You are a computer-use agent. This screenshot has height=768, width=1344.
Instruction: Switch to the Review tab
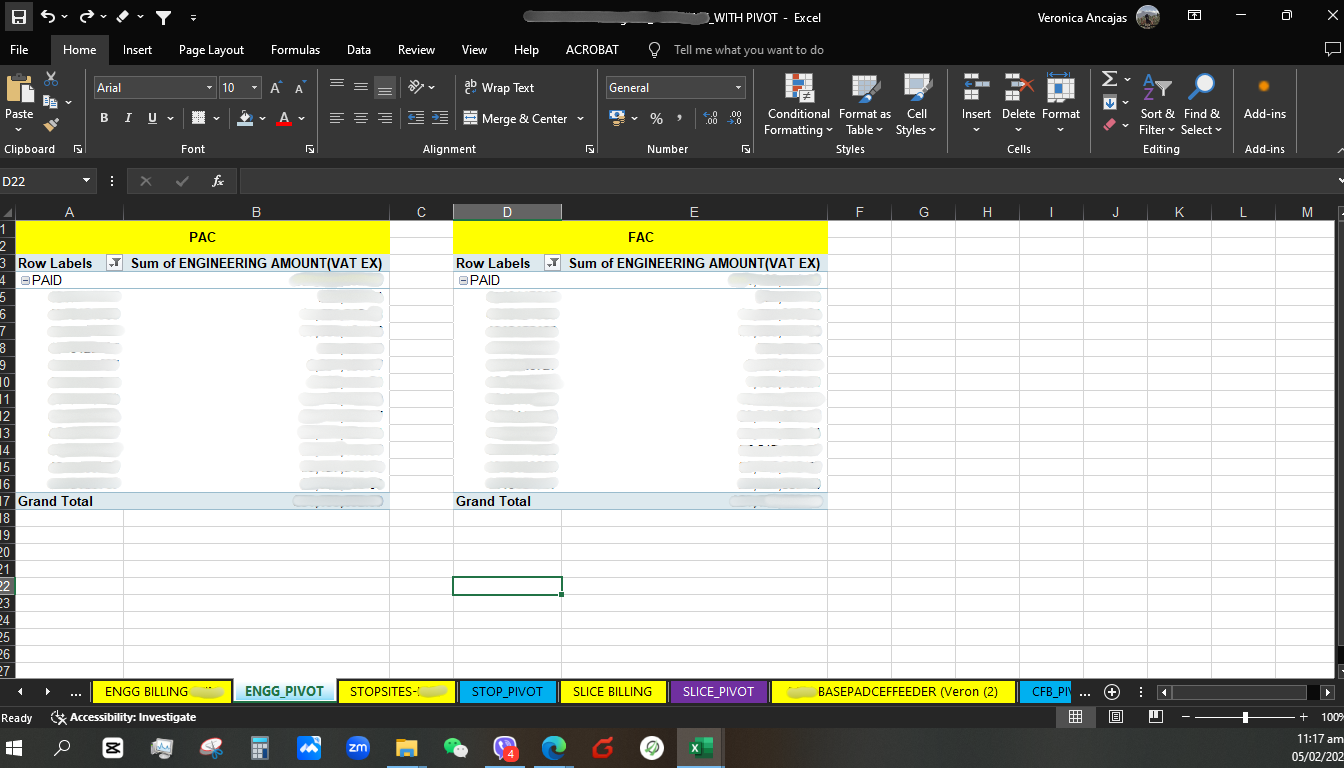click(x=416, y=49)
